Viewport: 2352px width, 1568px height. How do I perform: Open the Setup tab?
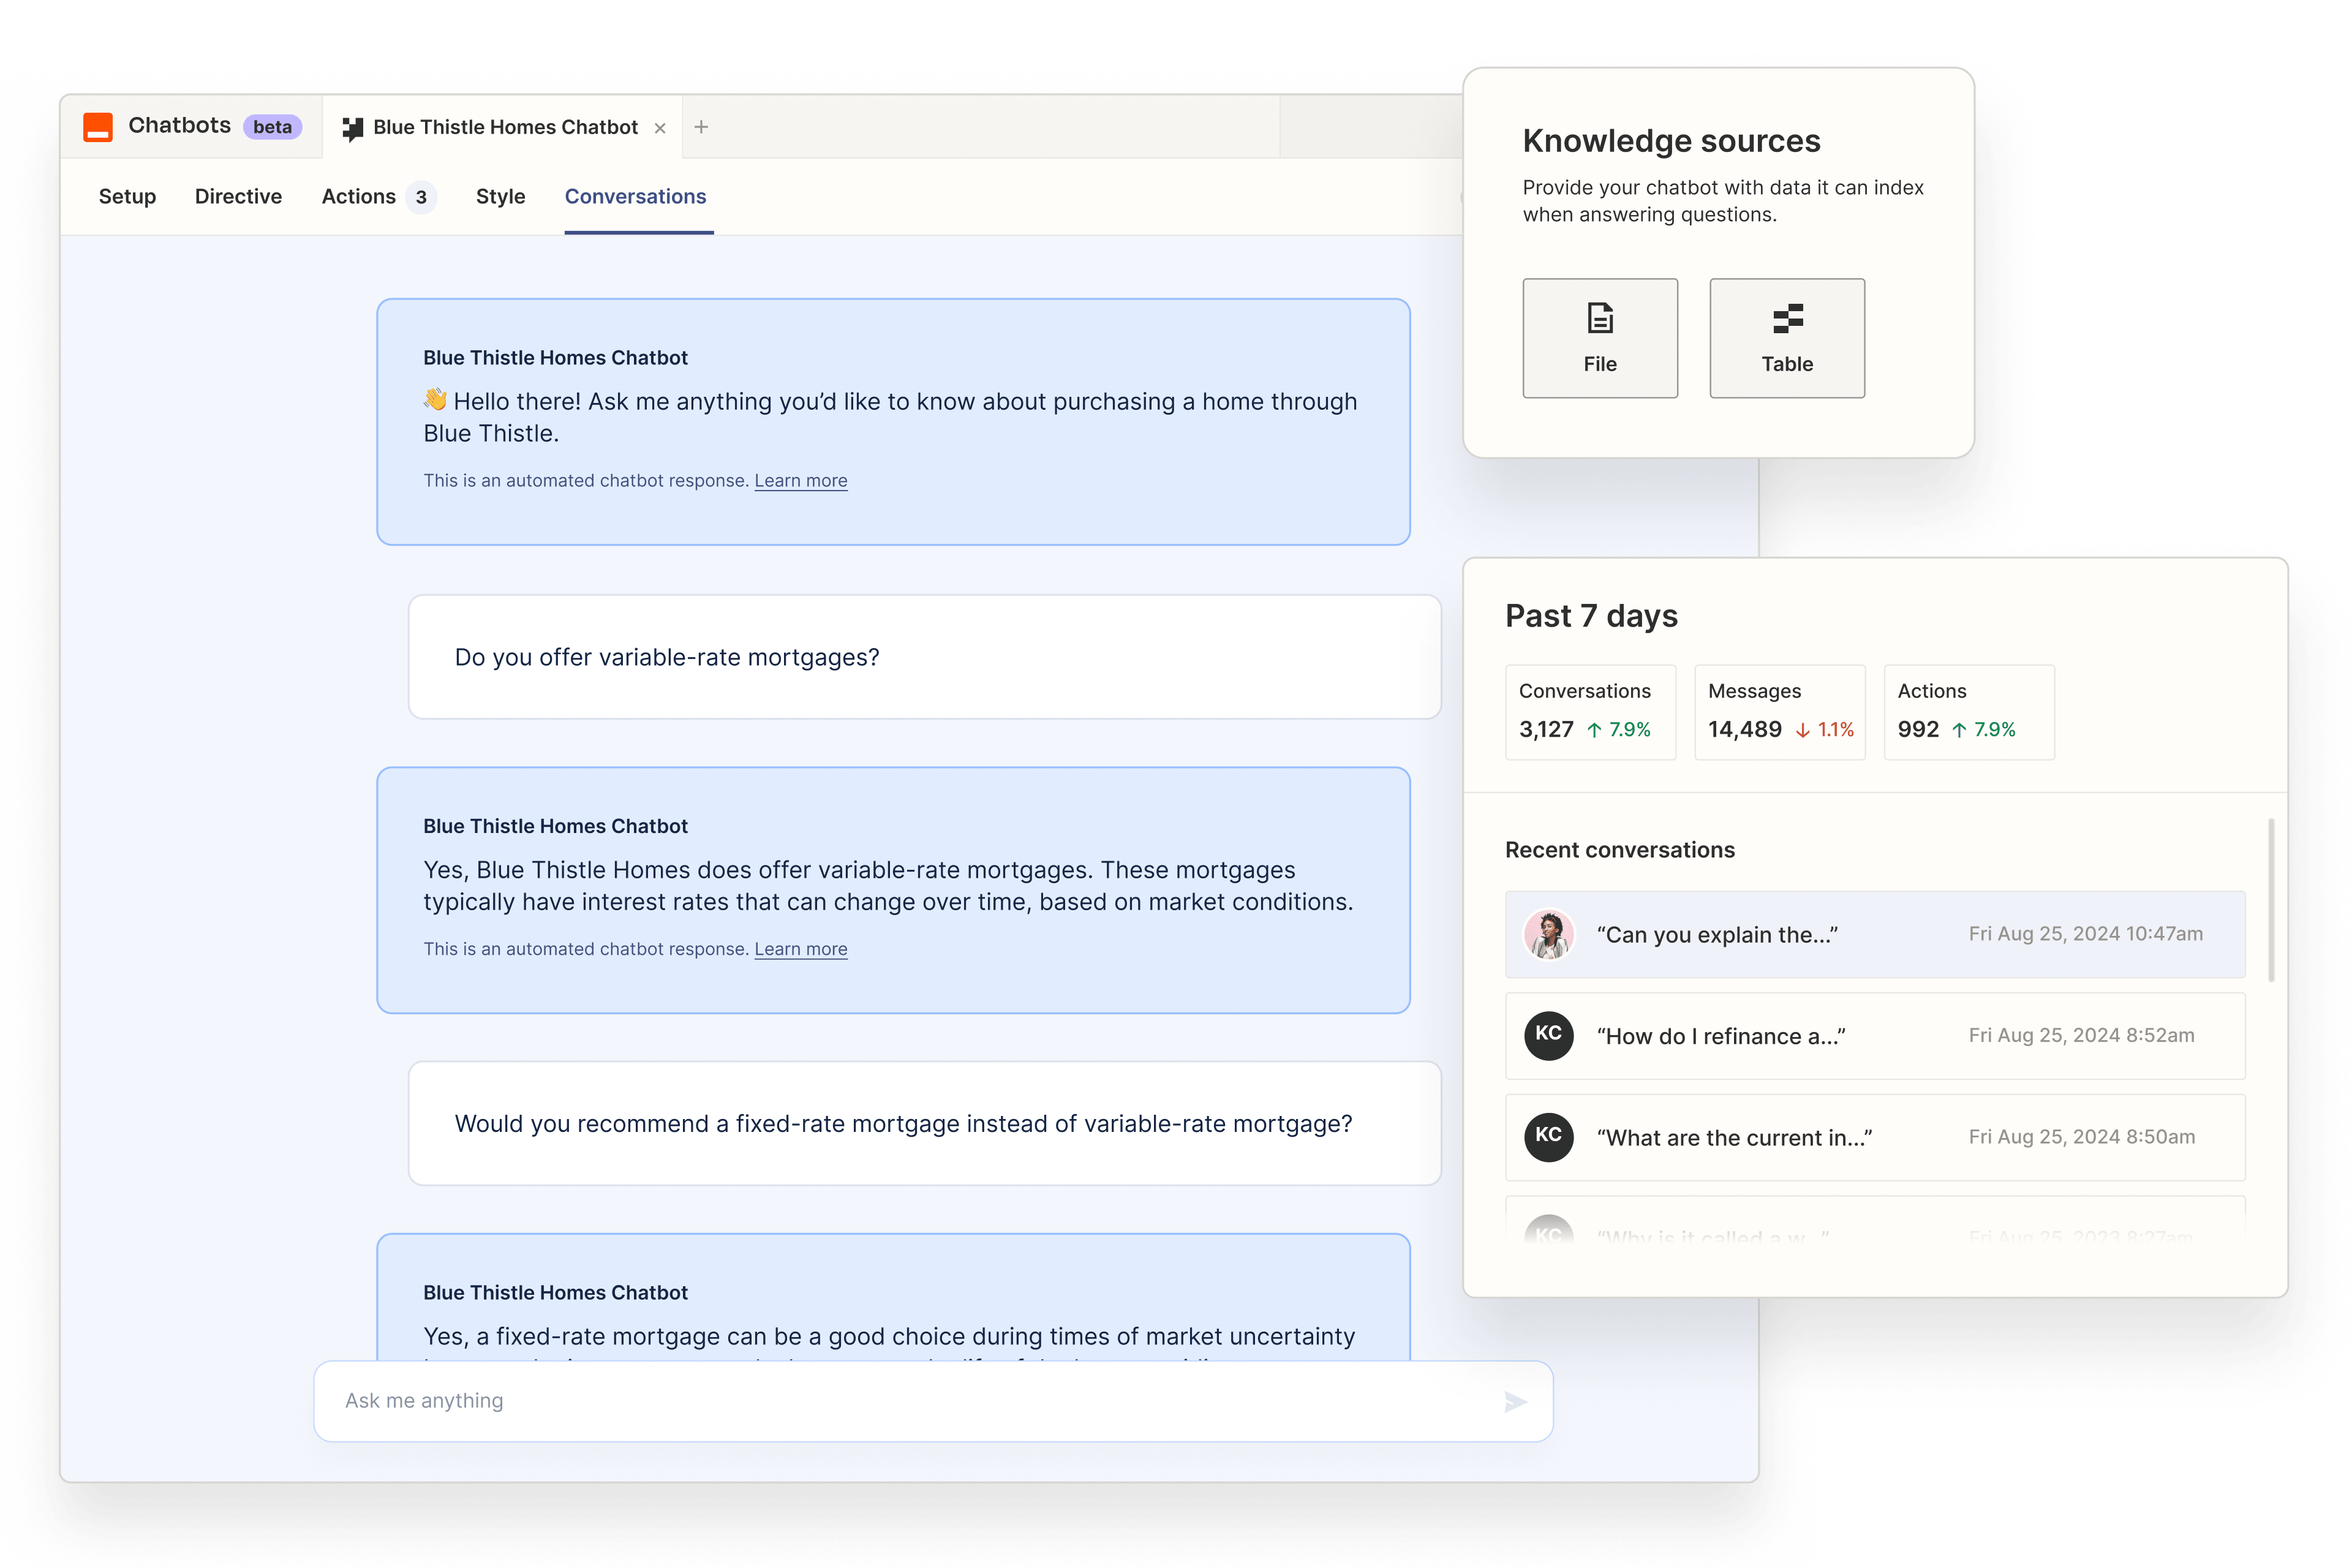[127, 196]
